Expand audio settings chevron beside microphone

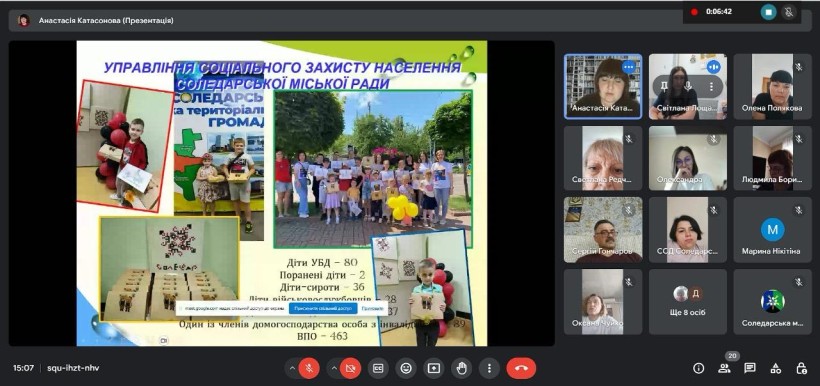click(x=292, y=368)
